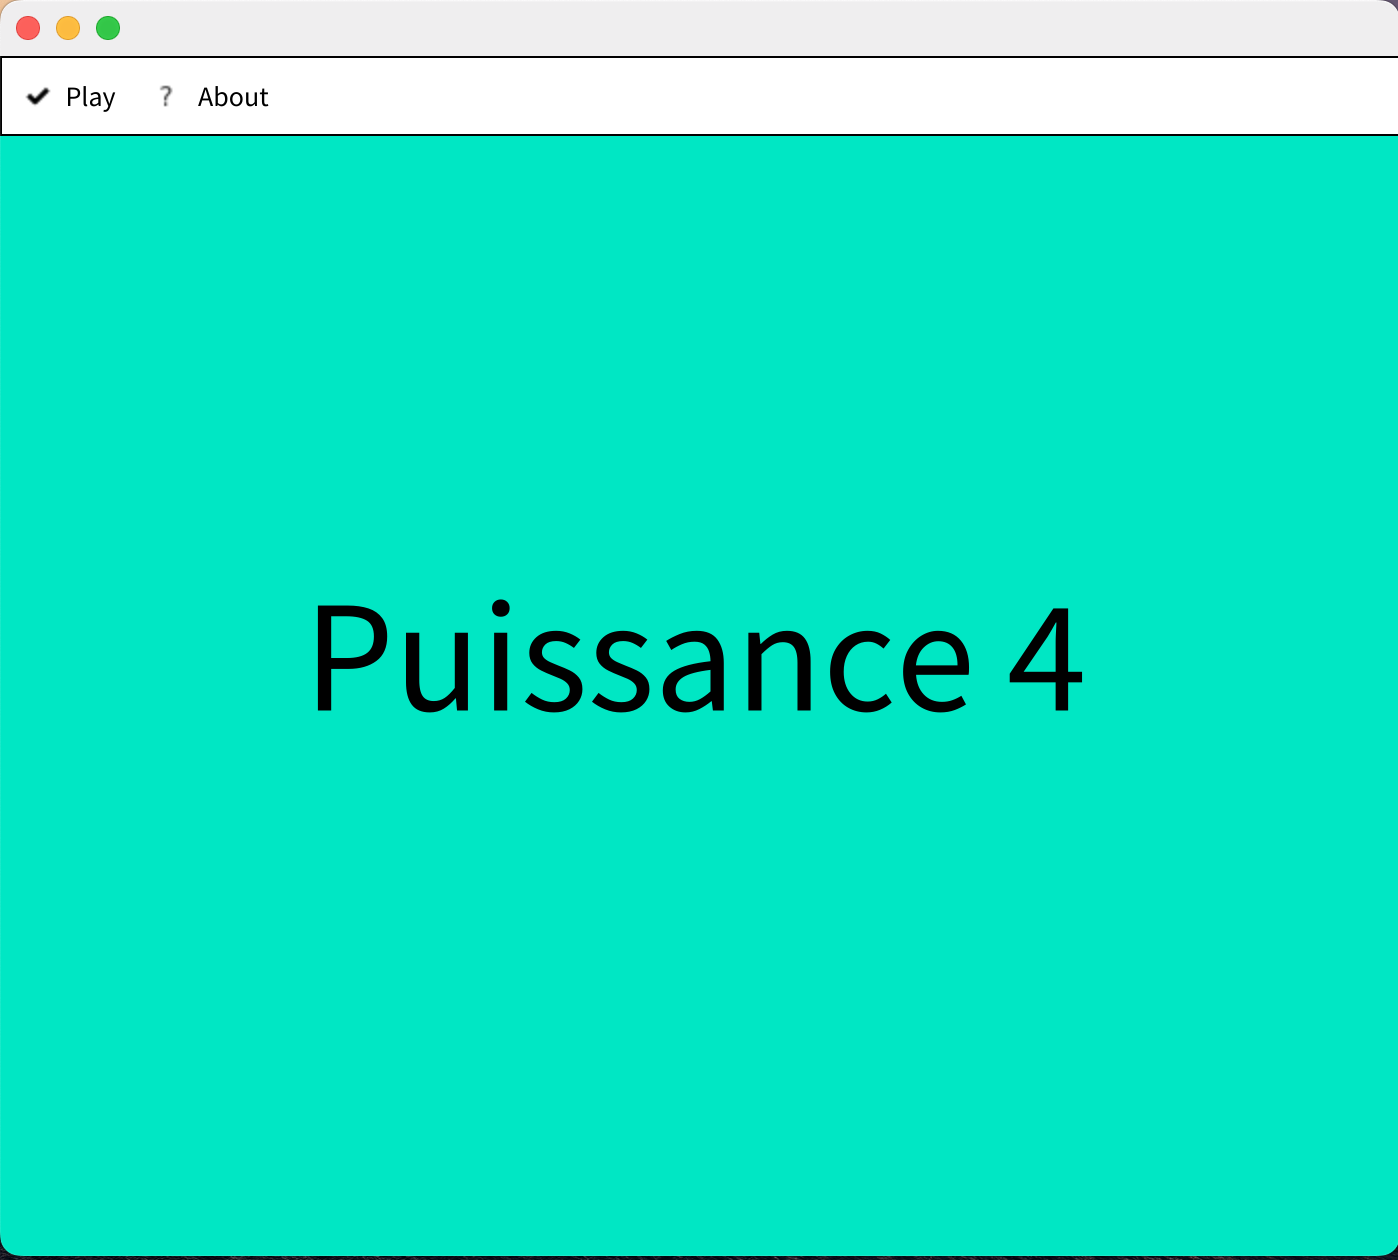The height and width of the screenshot is (1260, 1398).
Task: Close the window with the red button
Action: coord(28,28)
